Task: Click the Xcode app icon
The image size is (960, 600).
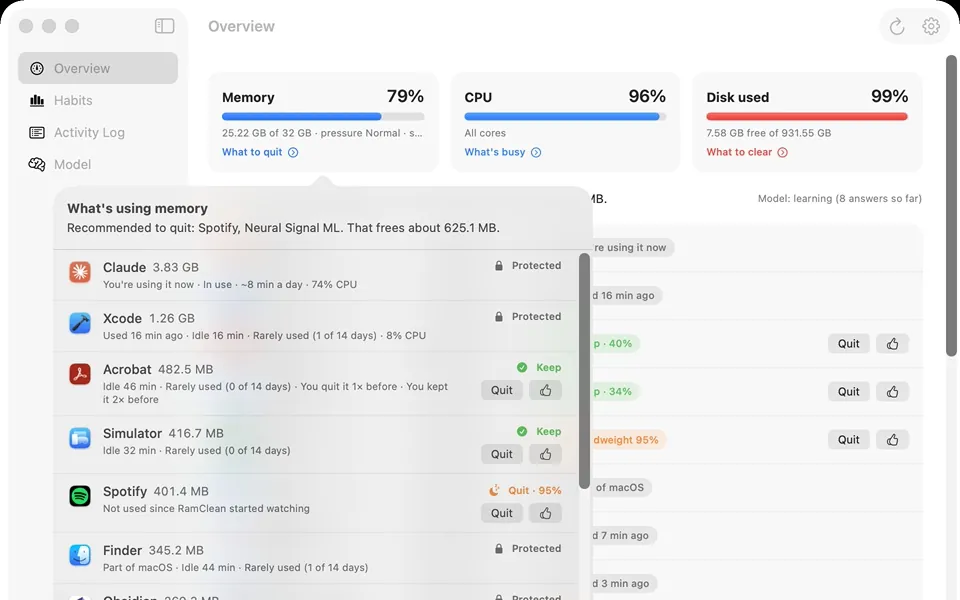Action: pos(80,323)
